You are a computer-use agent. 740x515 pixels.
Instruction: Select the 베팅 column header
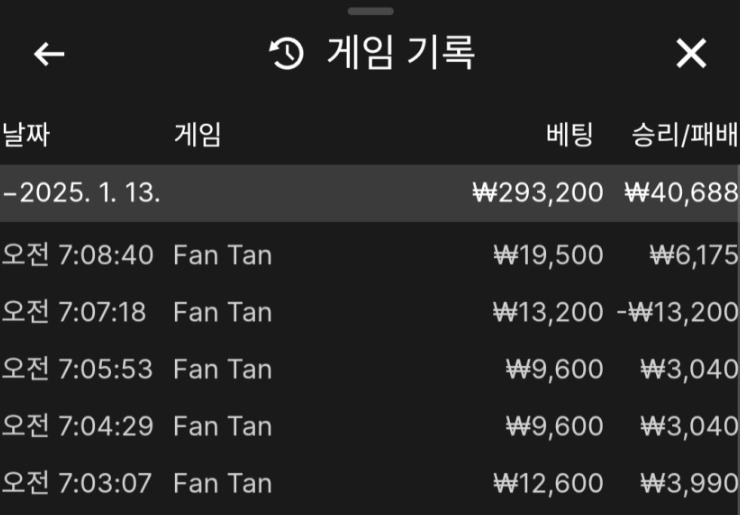pyautogui.click(x=570, y=135)
